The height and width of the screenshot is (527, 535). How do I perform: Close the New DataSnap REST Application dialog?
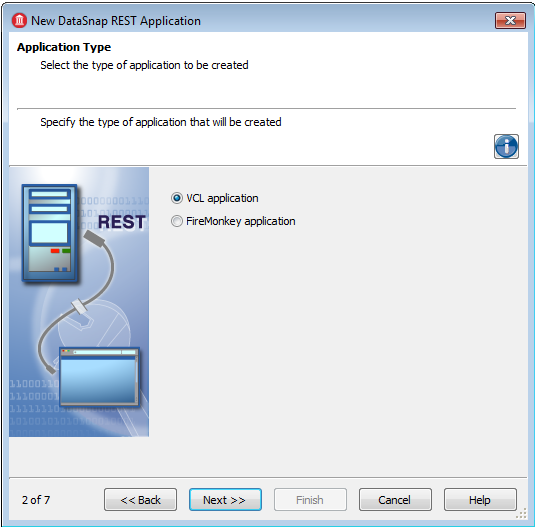(510, 20)
